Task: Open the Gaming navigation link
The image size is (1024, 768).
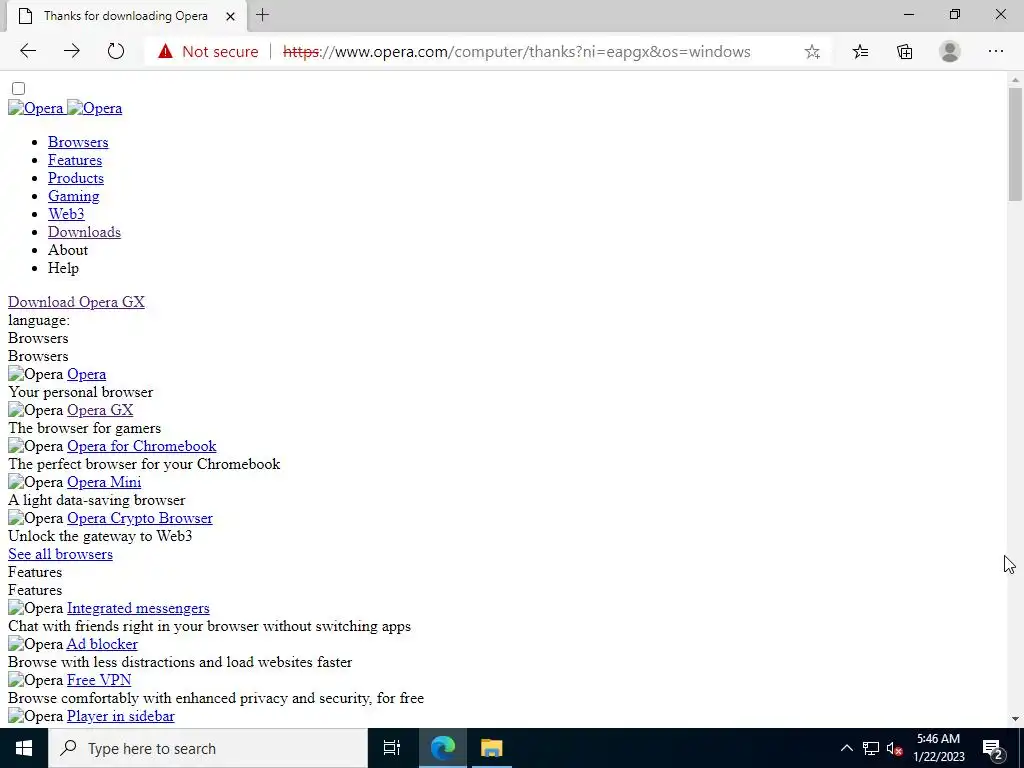Action: coord(74,196)
